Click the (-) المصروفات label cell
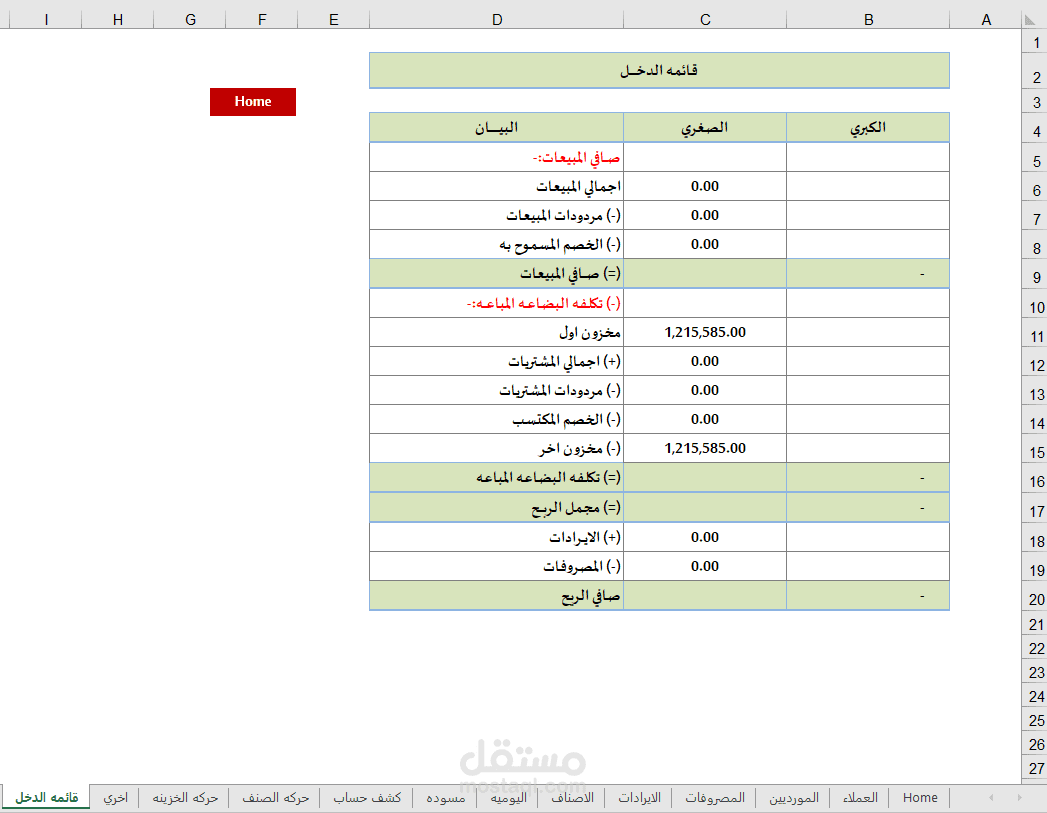 click(496, 566)
